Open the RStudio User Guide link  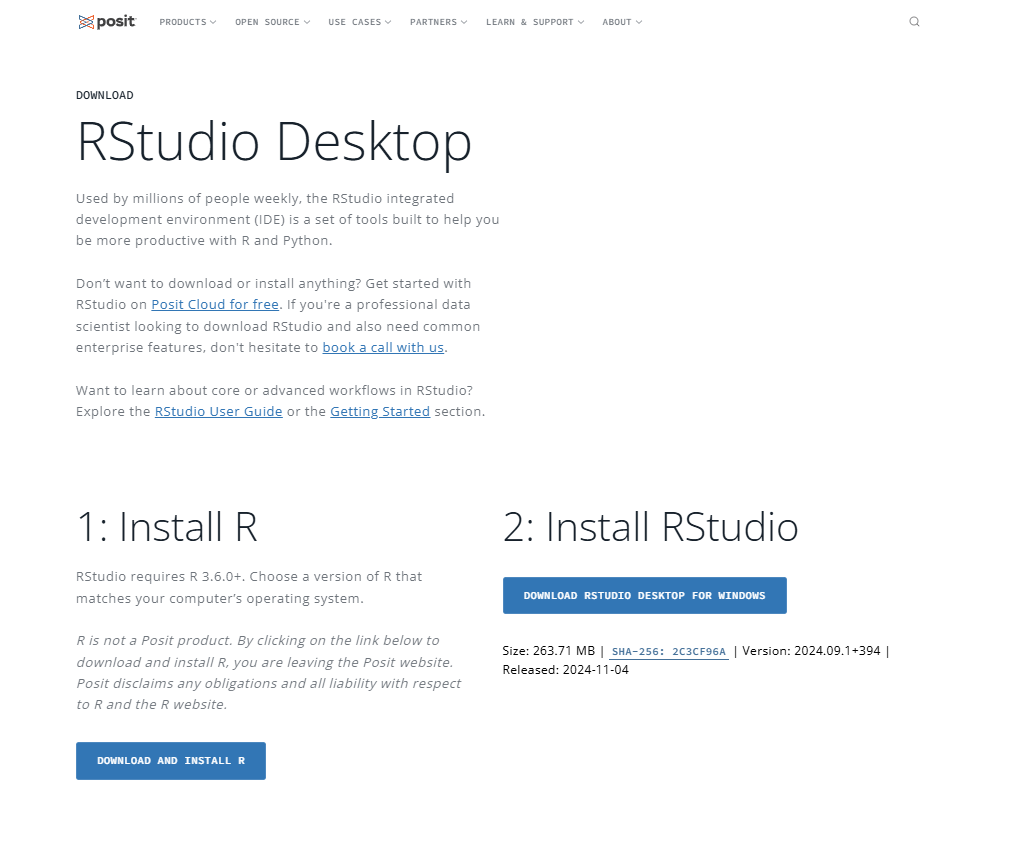pyautogui.click(x=218, y=412)
